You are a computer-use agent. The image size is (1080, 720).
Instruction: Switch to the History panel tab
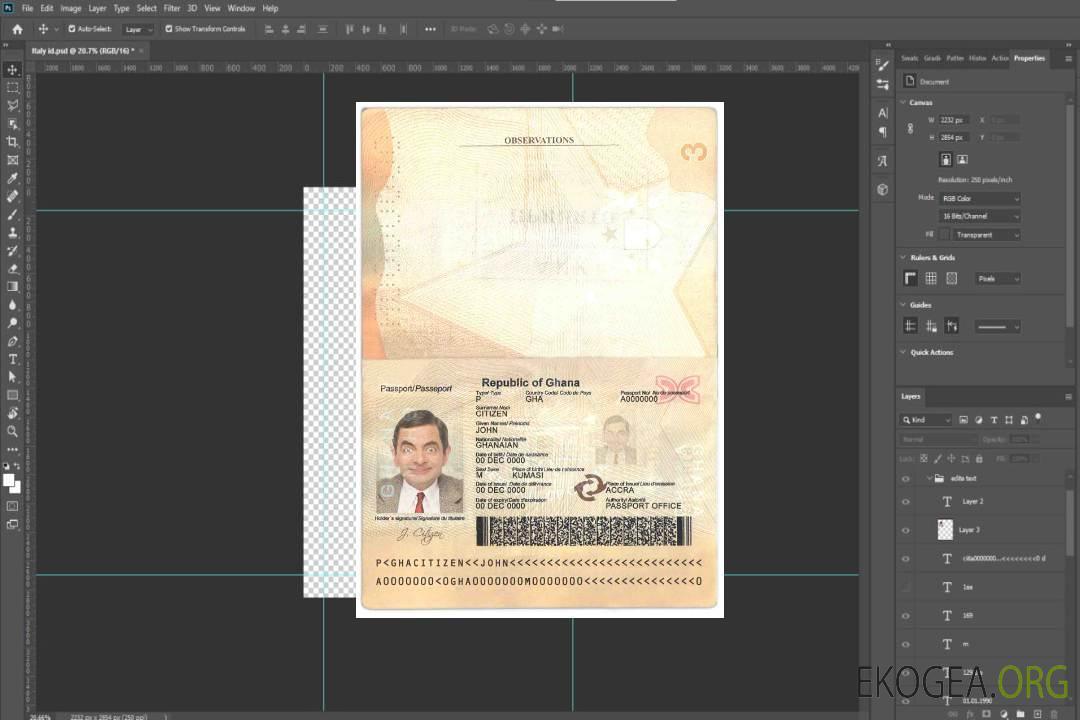(977, 59)
